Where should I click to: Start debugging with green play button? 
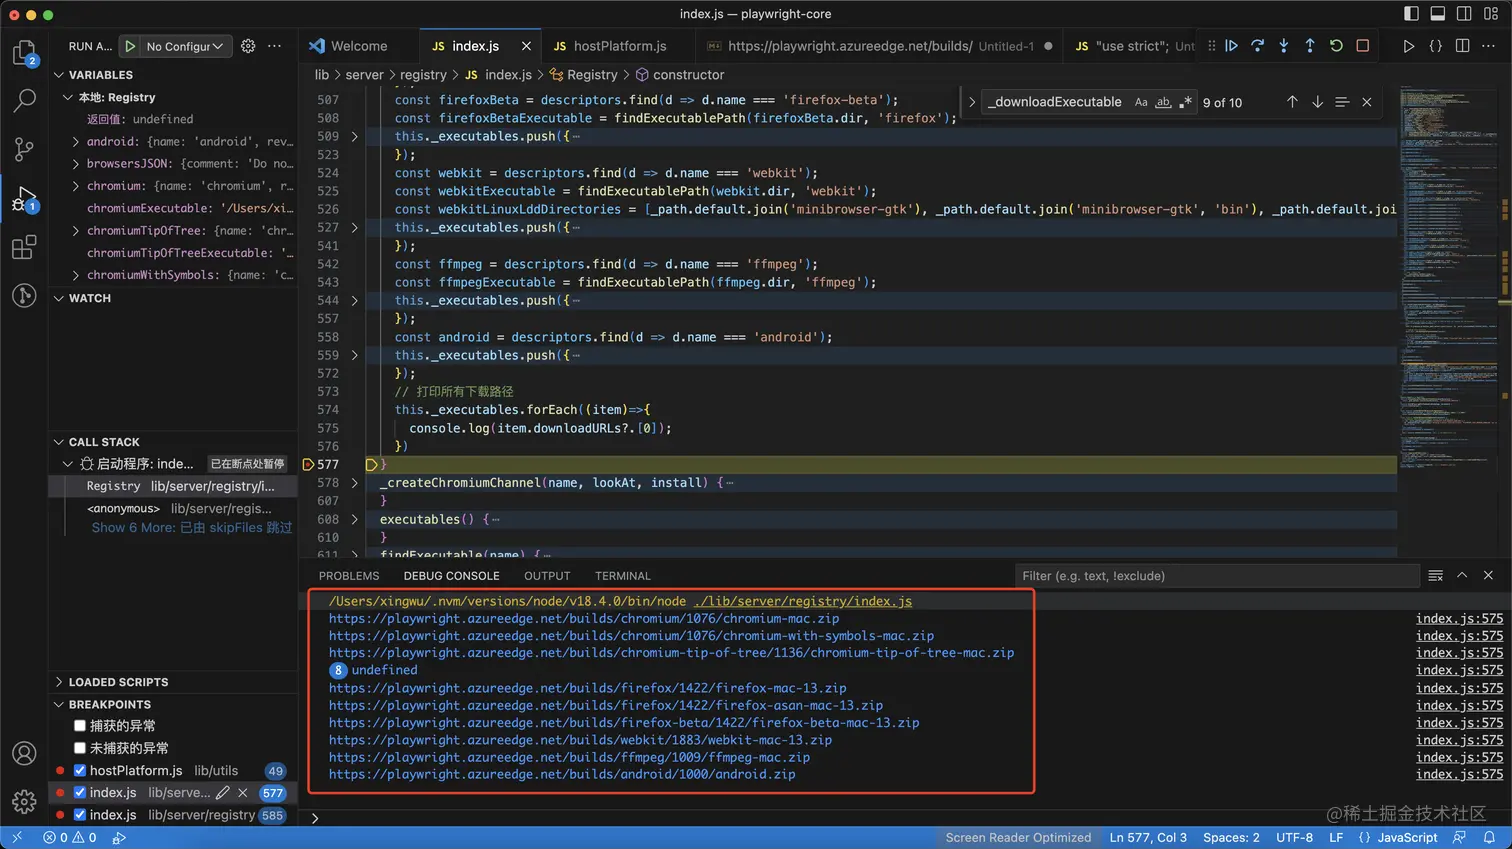(x=130, y=46)
